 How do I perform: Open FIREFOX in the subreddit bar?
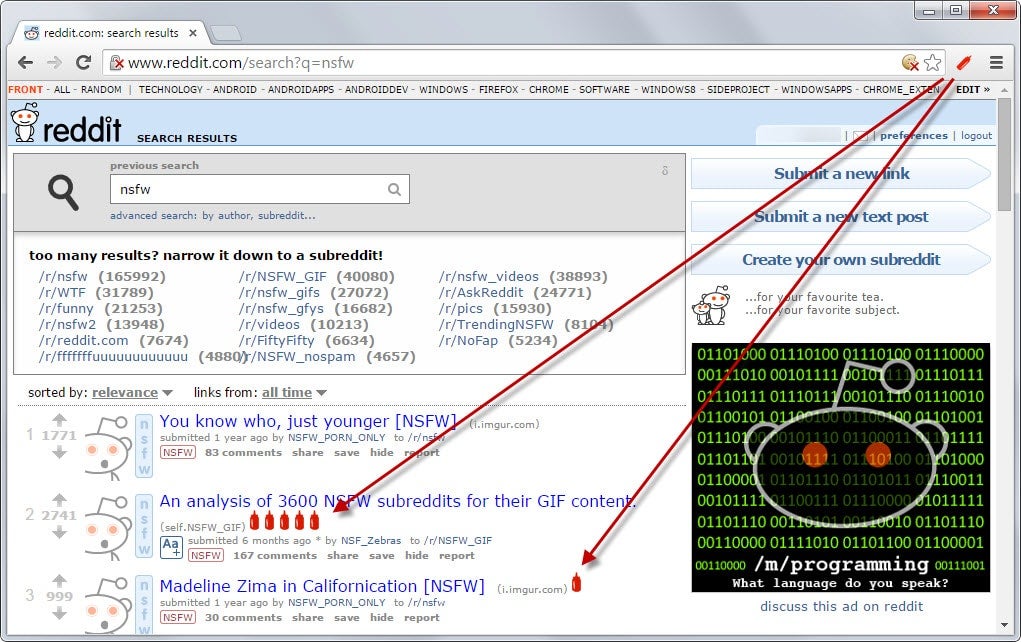pyautogui.click(x=498, y=89)
